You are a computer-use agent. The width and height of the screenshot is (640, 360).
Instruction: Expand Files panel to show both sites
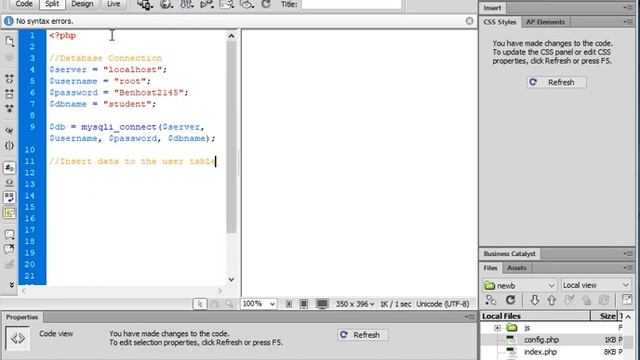click(627, 300)
